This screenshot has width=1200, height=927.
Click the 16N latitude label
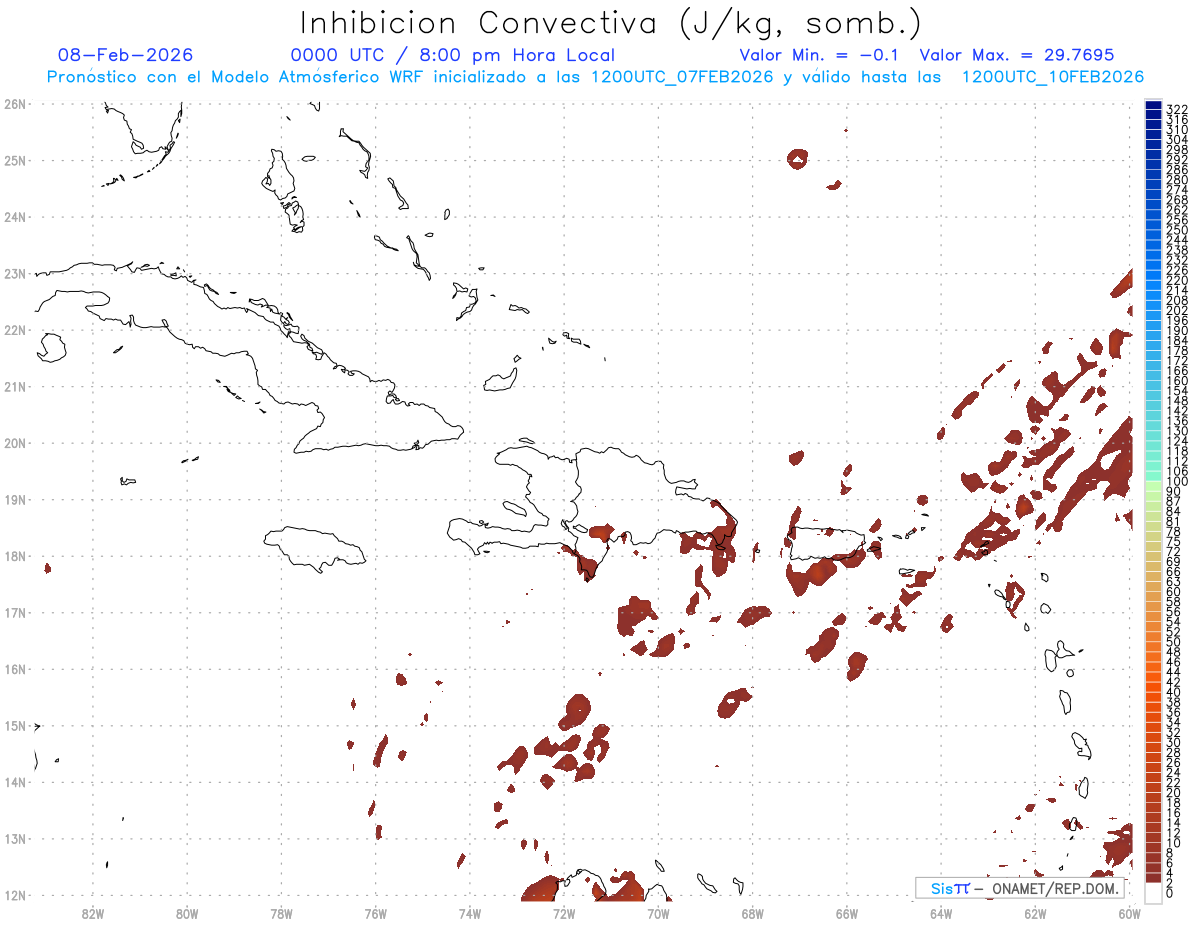tap(14, 669)
